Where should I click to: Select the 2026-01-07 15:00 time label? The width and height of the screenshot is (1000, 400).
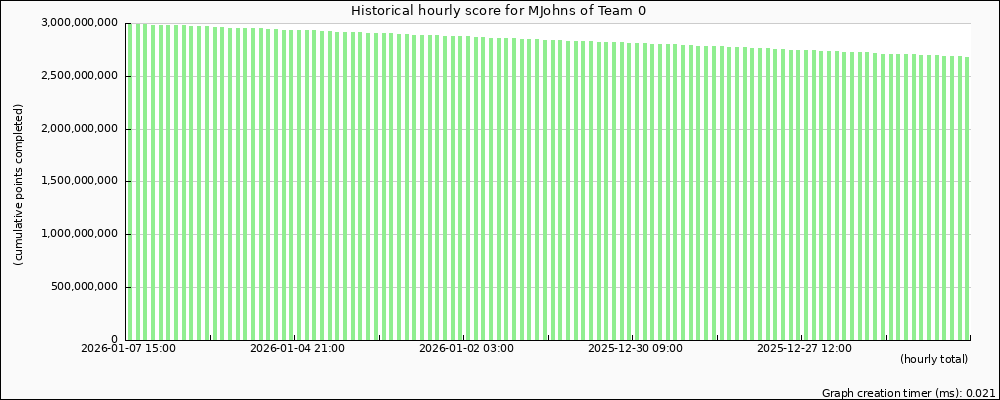pyautogui.click(x=128, y=349)
